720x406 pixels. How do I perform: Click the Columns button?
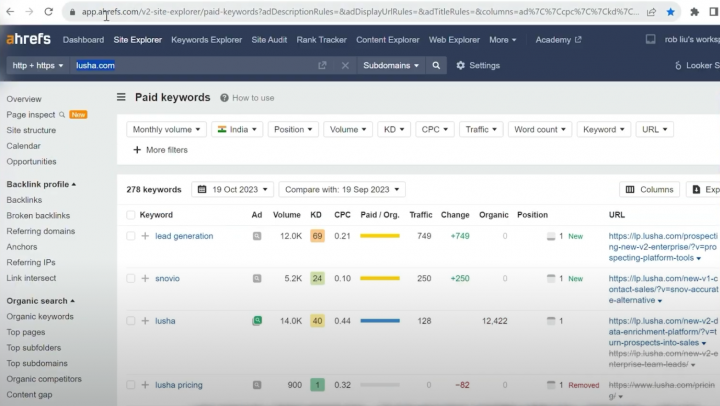649,189
